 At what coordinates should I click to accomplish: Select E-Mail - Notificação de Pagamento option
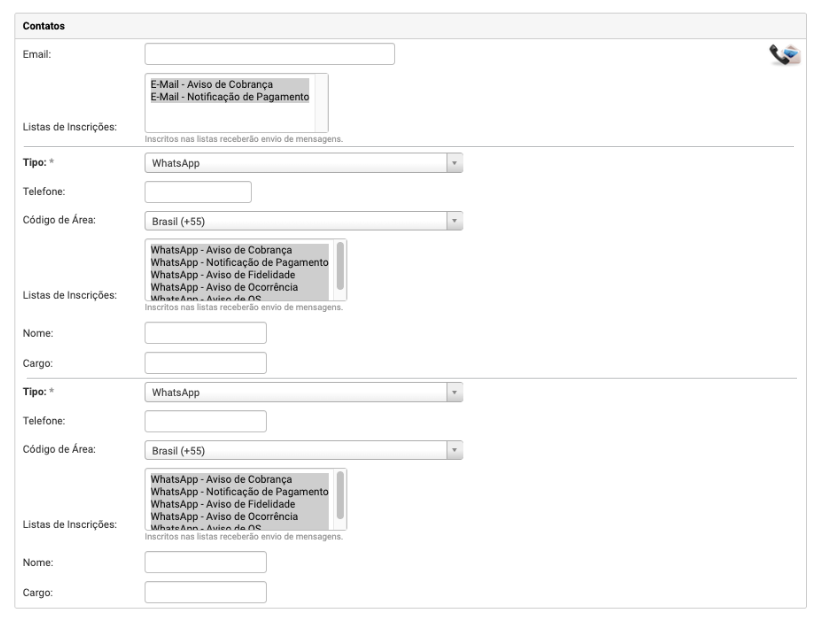coord(229,97)
